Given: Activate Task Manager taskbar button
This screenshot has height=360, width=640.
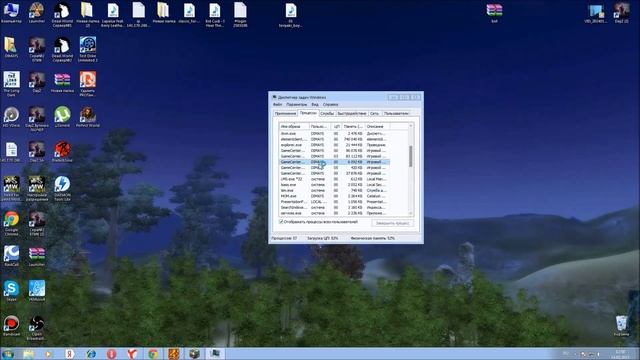Looking at the screenshot, I should point(215,353).
